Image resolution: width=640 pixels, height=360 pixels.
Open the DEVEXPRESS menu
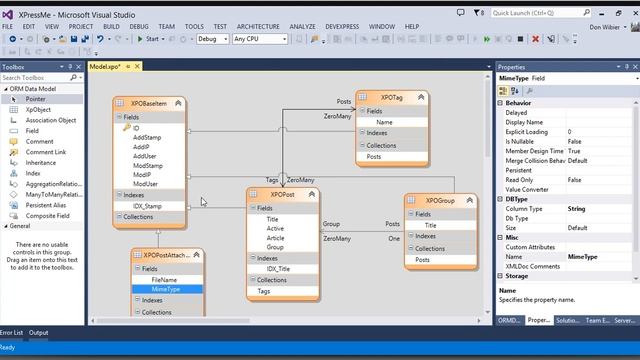(x=342, y=27)
